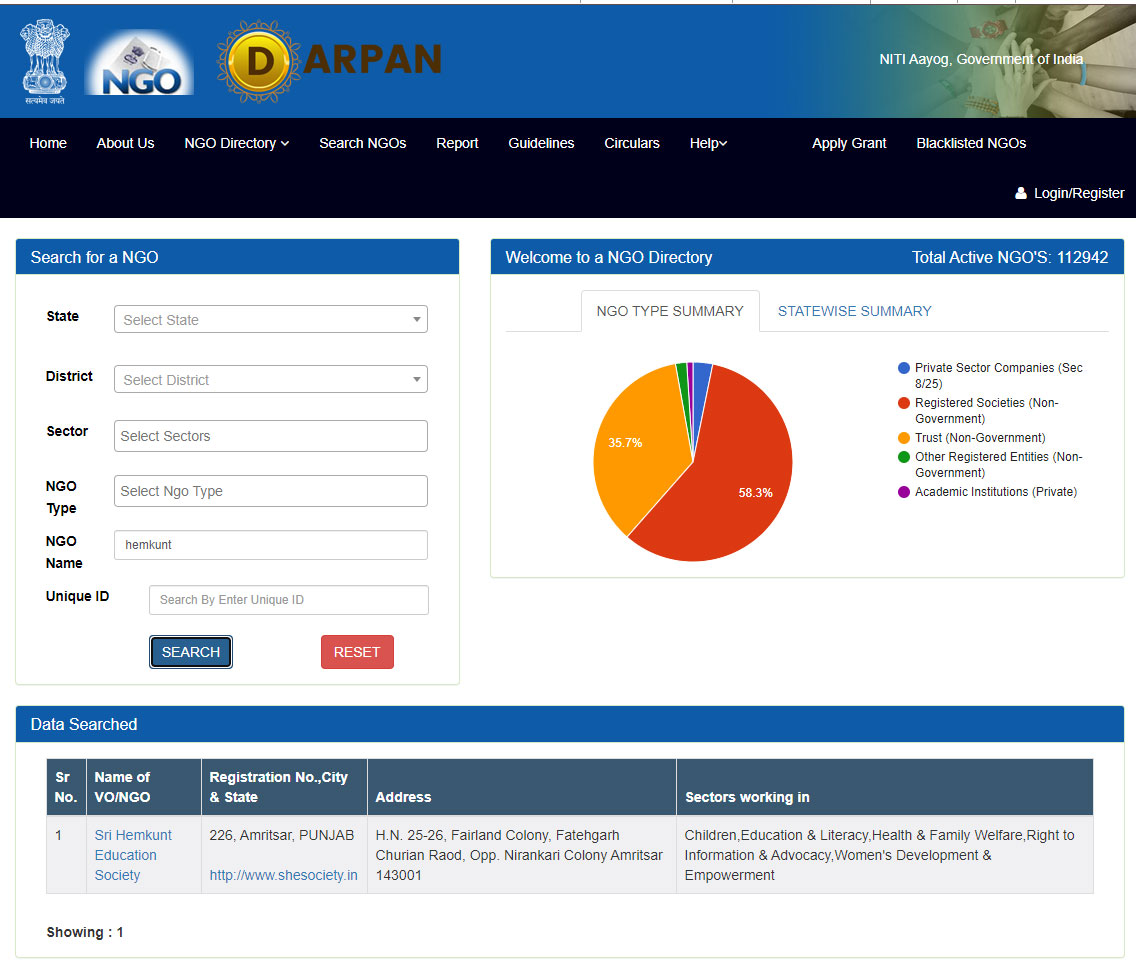Open the Blacklisted NGOs menu item
1136x964 pixels.
(x=971, y=143)
